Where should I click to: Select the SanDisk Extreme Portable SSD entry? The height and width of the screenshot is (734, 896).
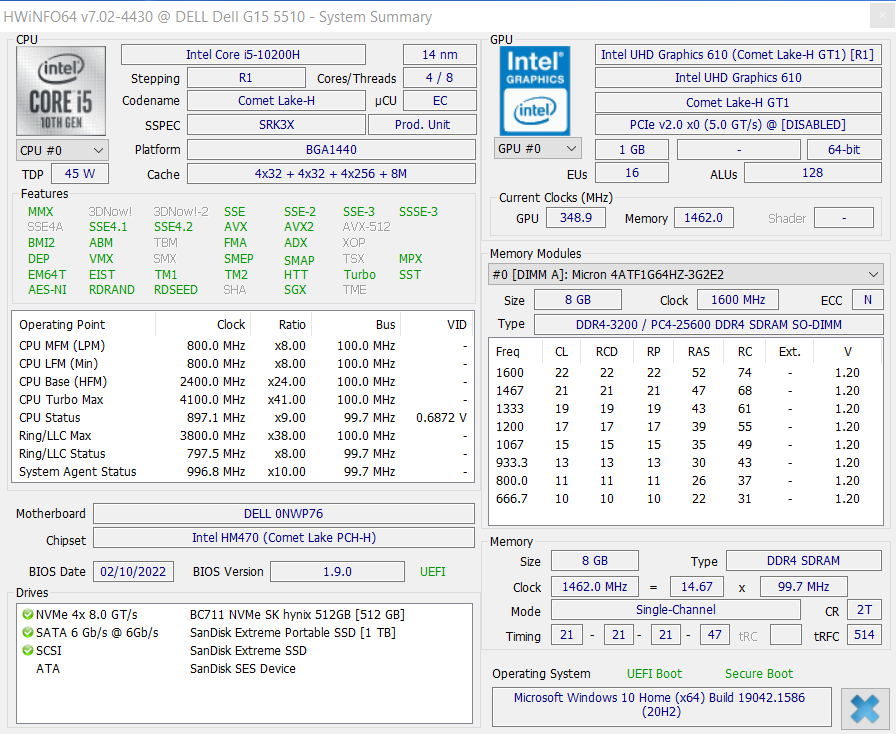point(292,633)
